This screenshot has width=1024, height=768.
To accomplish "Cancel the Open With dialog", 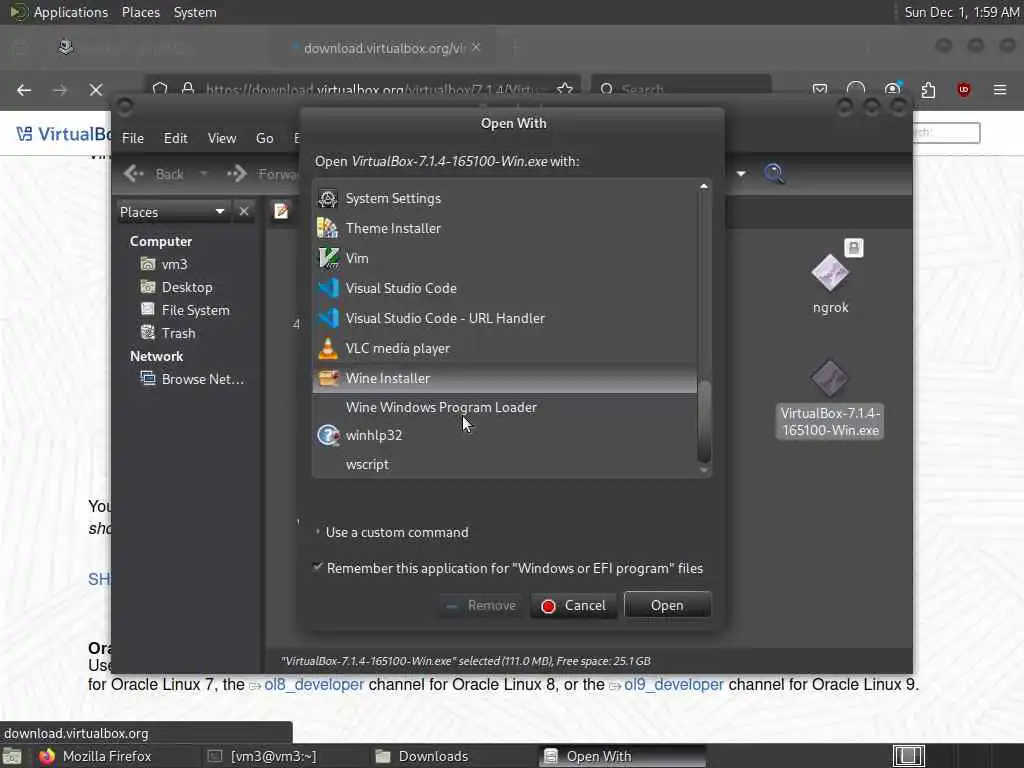I will click(x=573, y=605).
